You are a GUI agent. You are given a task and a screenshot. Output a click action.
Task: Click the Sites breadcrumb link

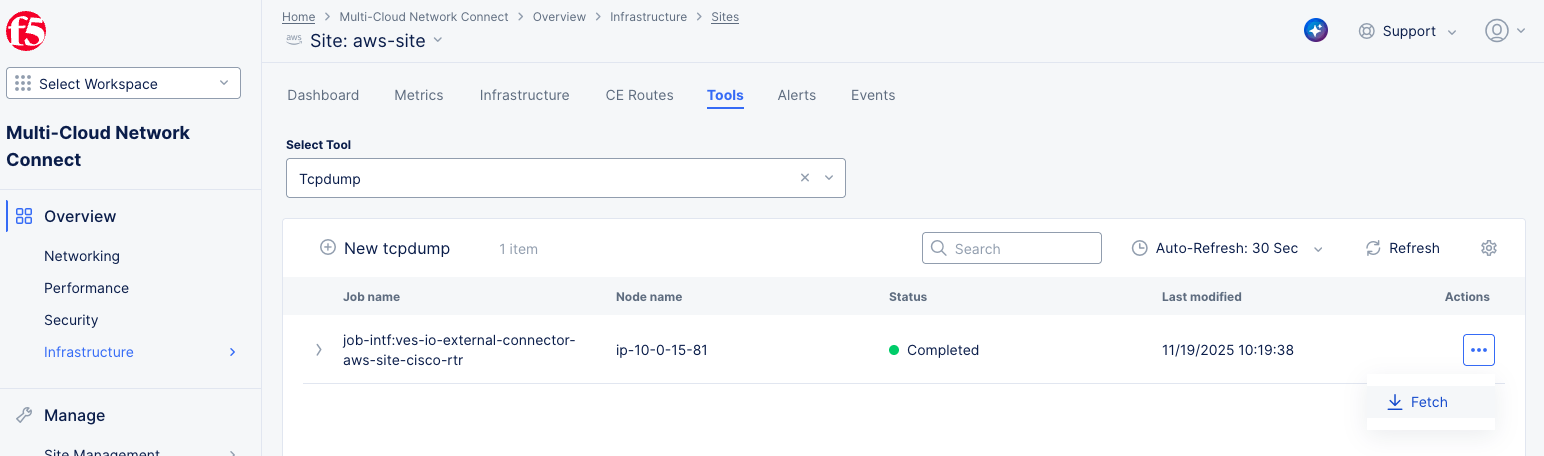(724, 17)
